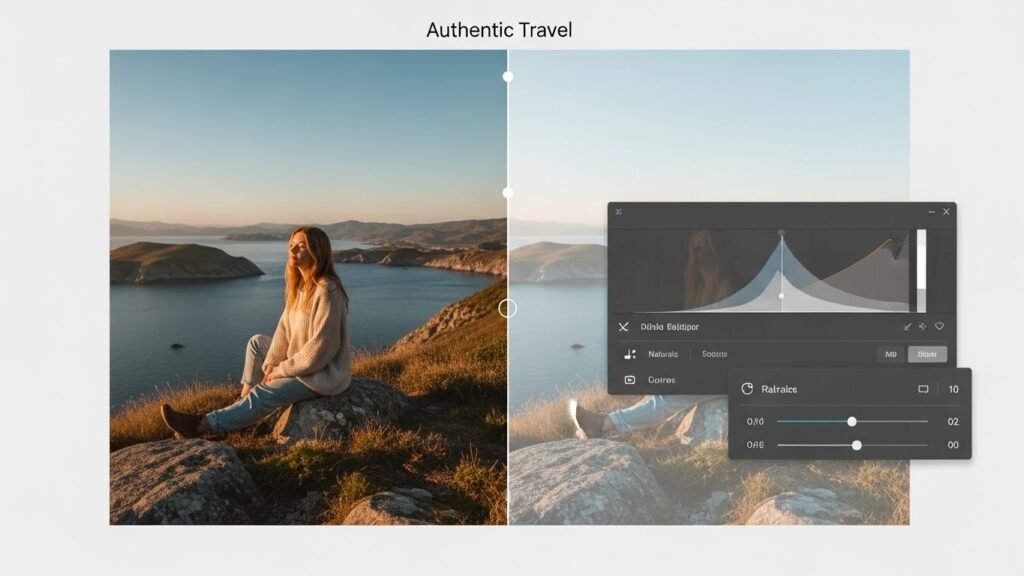Viewport: 1024px width, 576px height.
Task: Select the Colors panel icon
Action: pos(629,380)
